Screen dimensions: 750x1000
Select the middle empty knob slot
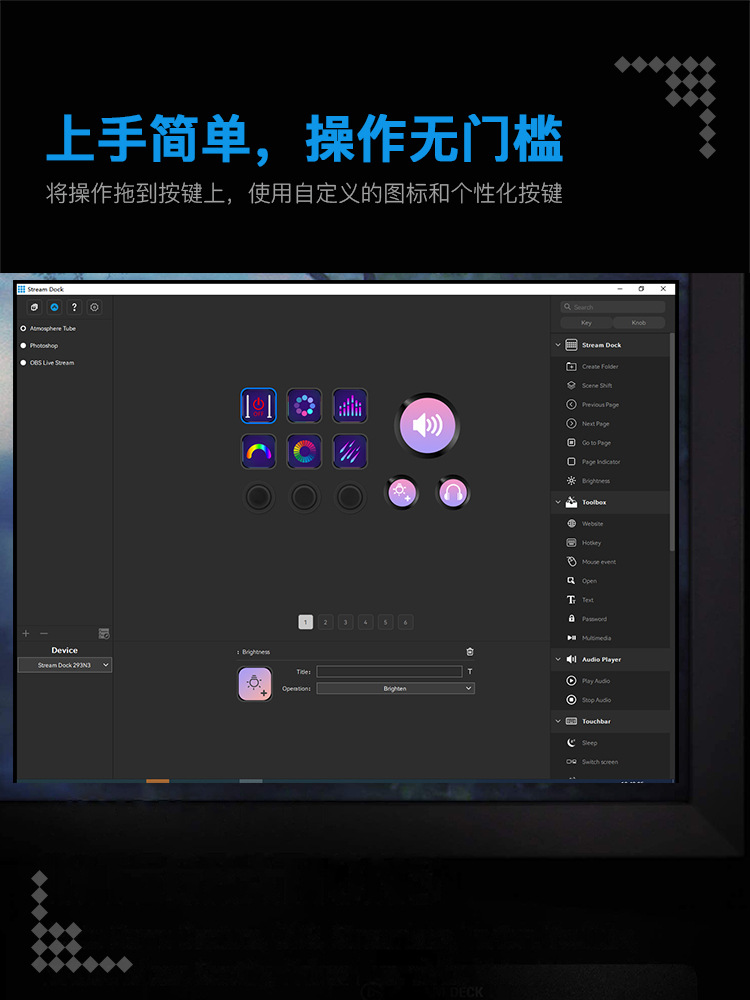point(304,497)
